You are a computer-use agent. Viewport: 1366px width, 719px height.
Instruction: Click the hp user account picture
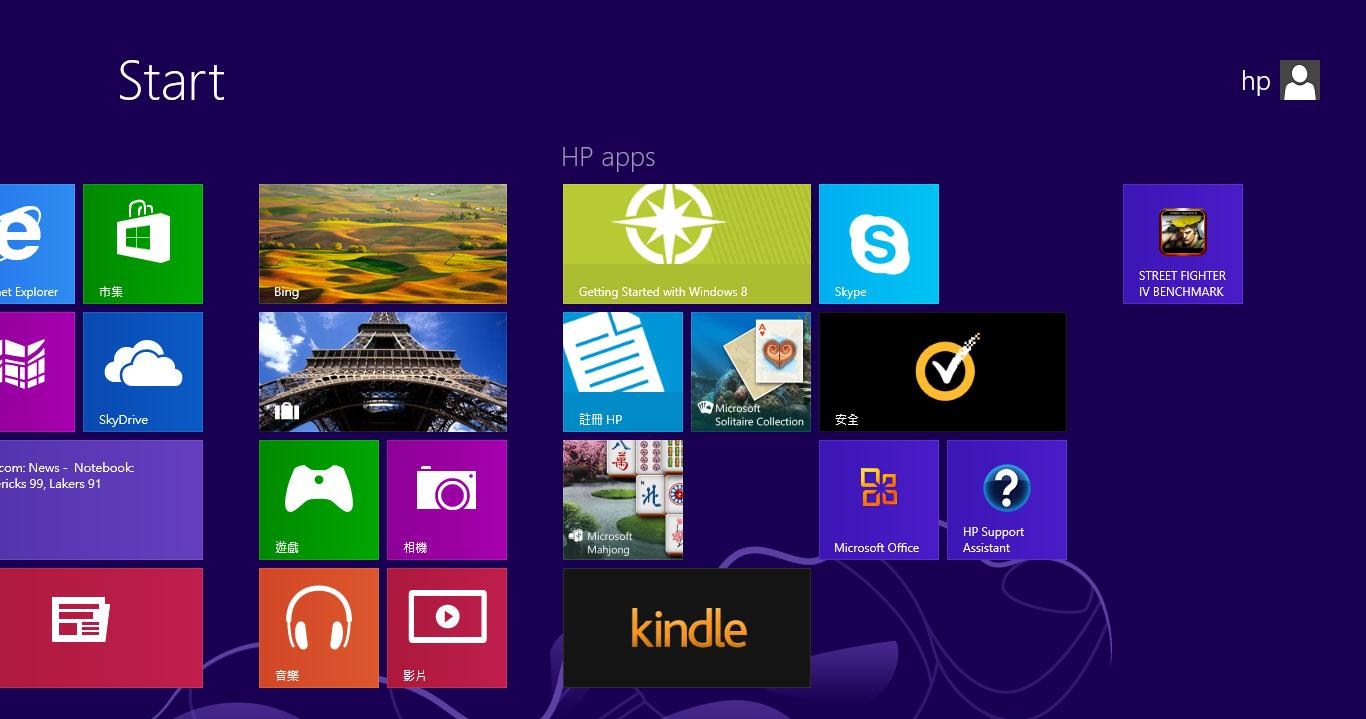[x=1299, y=80]
